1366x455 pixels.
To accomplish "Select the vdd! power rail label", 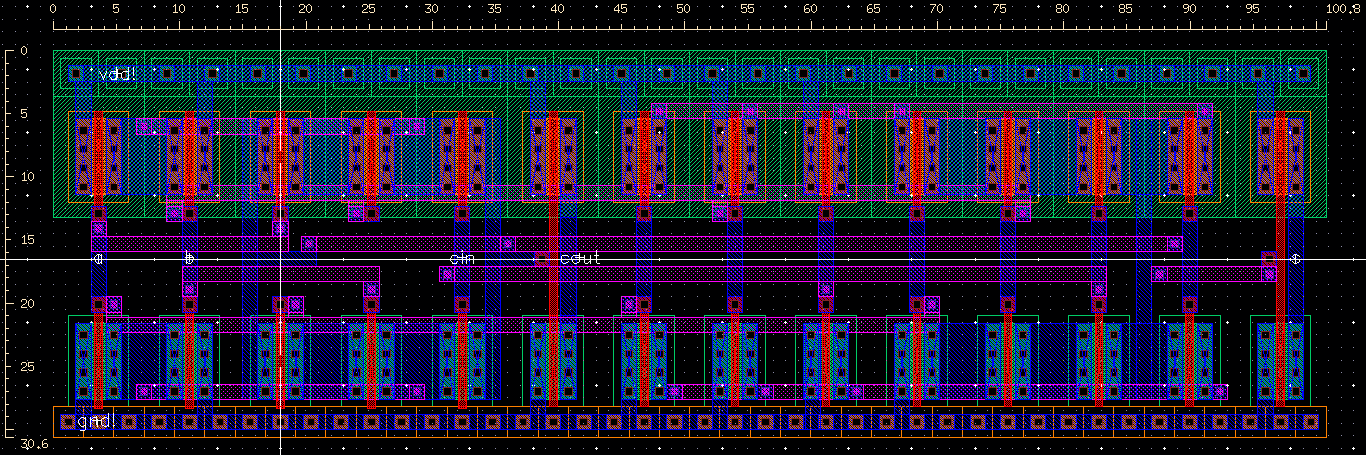I will (x=117, y=74).
